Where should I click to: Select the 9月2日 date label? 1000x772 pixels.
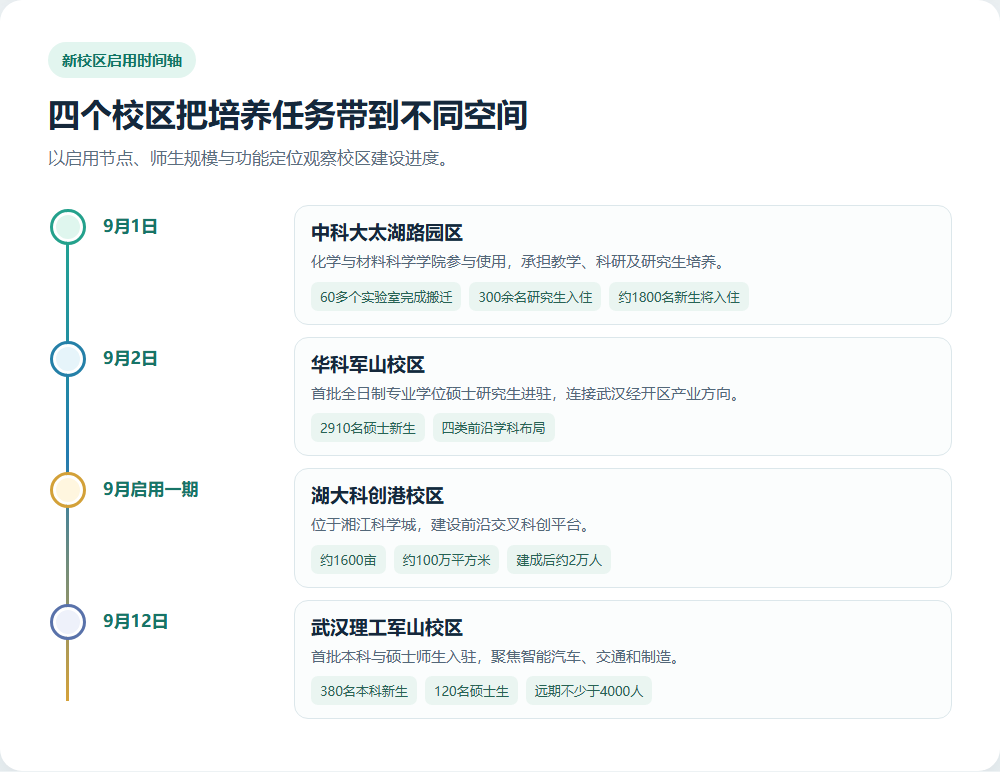(130, 359)
